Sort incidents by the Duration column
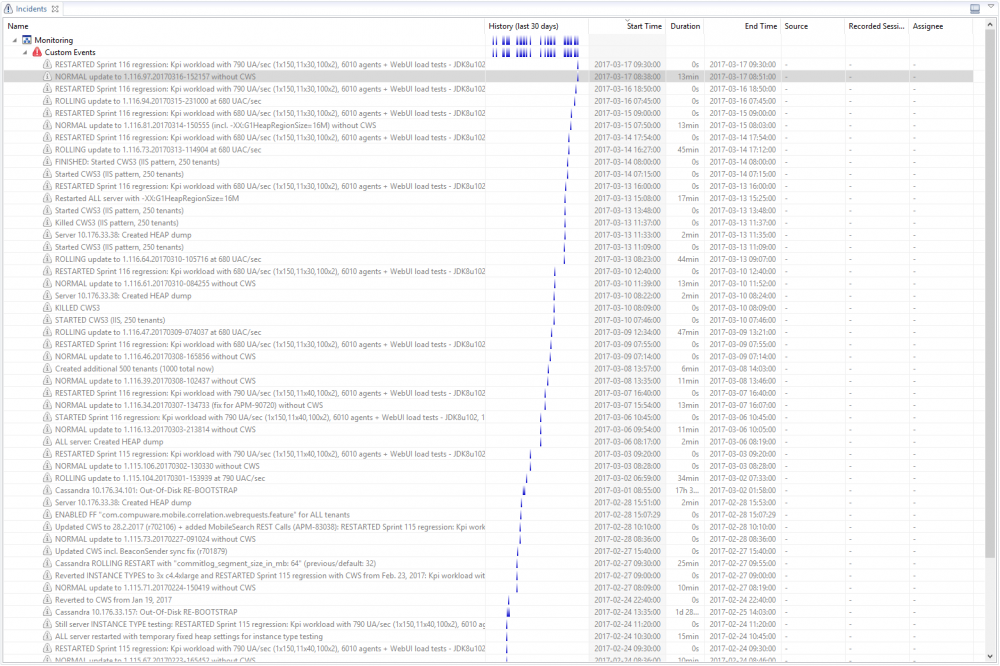The height and width of the screenshot is (666, 1000). coord(685,26)
